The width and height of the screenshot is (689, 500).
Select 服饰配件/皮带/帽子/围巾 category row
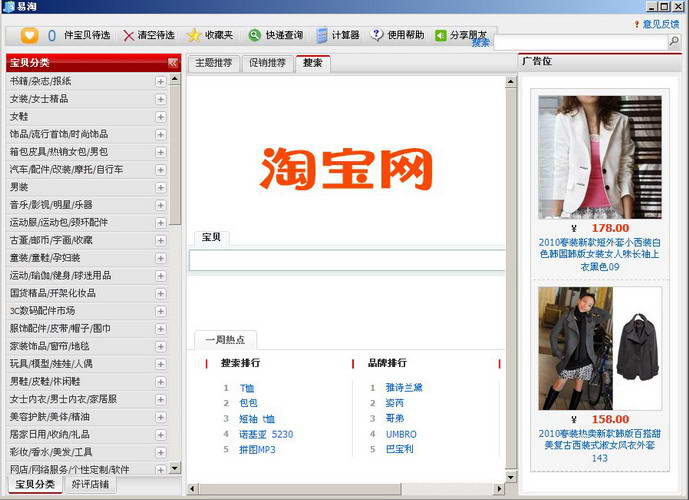[x=87, y=329]
